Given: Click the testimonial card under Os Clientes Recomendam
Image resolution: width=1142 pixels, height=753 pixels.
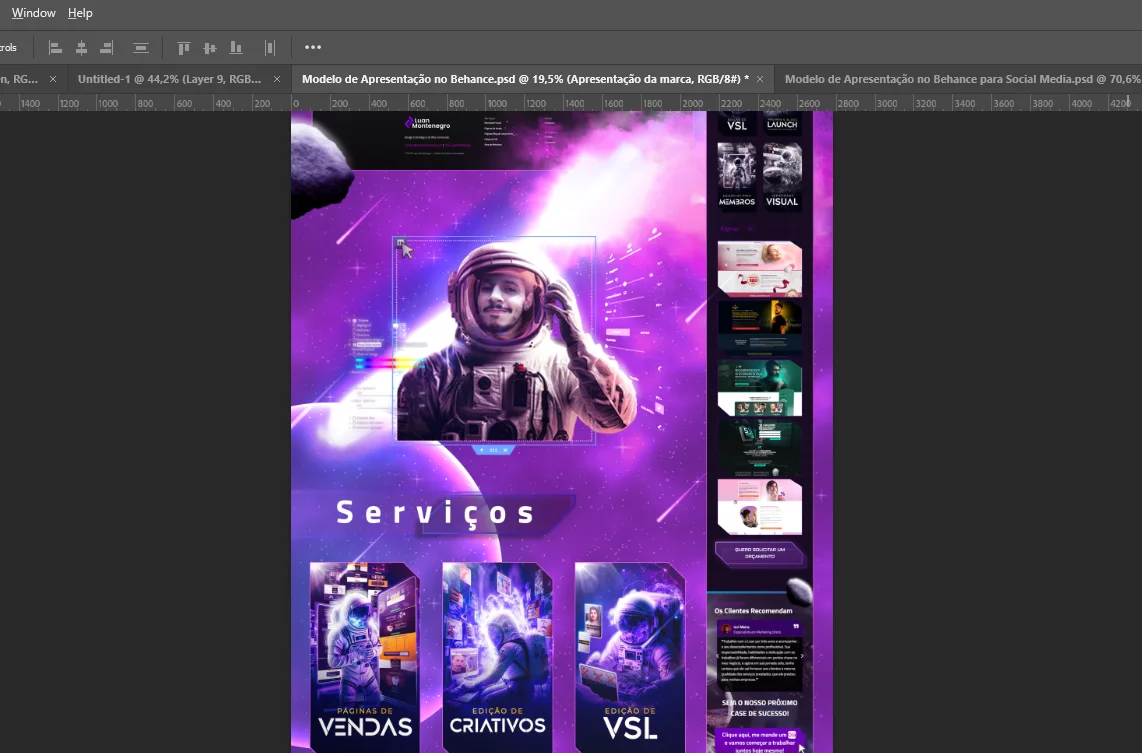Looking at the screenshot, I should click(760, 655).
